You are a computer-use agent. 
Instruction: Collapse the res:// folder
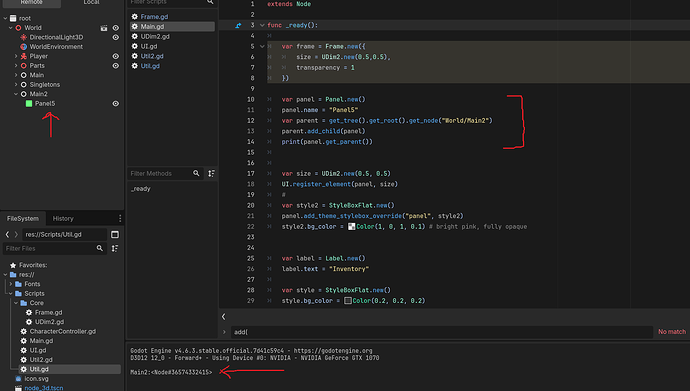point(5,274)
